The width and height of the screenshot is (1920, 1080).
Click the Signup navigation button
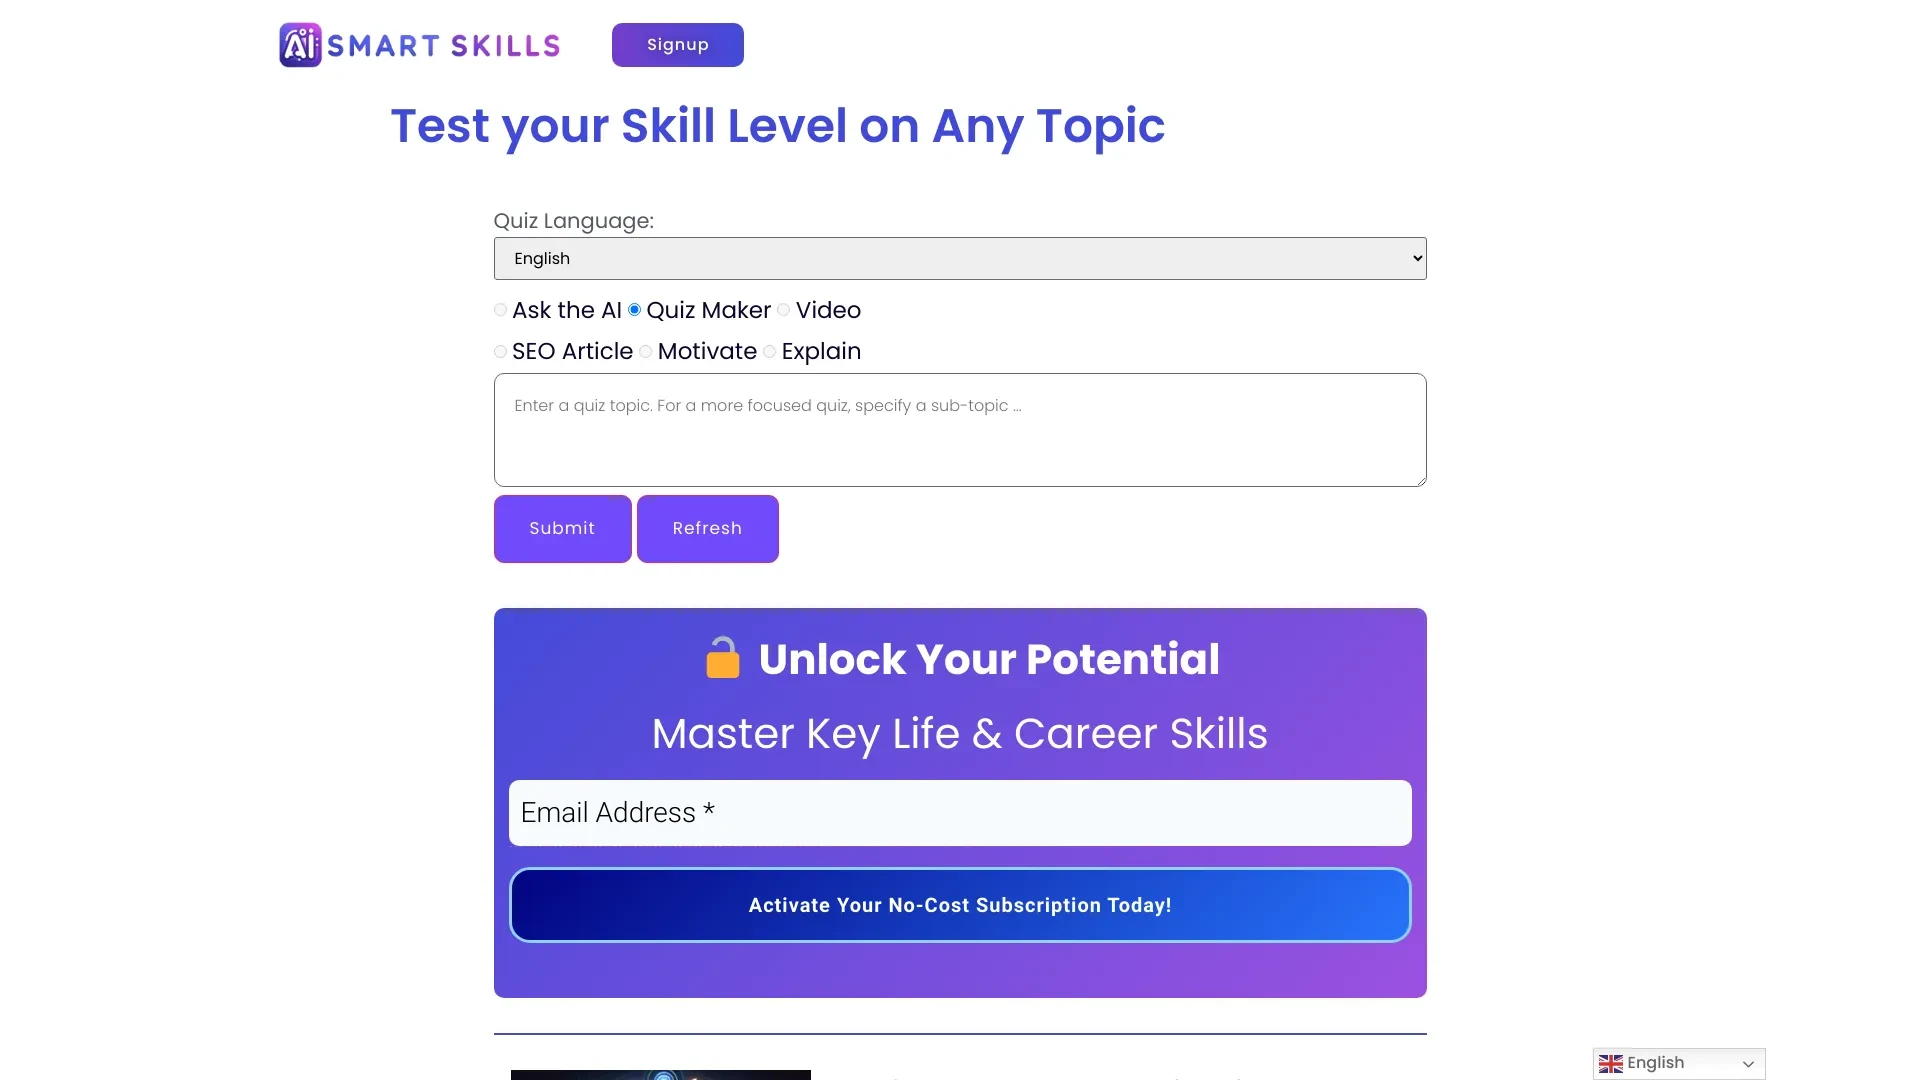(x=676, y=45)
